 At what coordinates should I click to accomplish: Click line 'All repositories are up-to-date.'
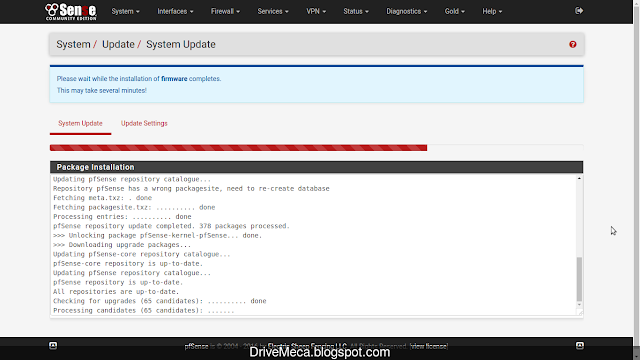pyautogui.click(x=116, y=292)
